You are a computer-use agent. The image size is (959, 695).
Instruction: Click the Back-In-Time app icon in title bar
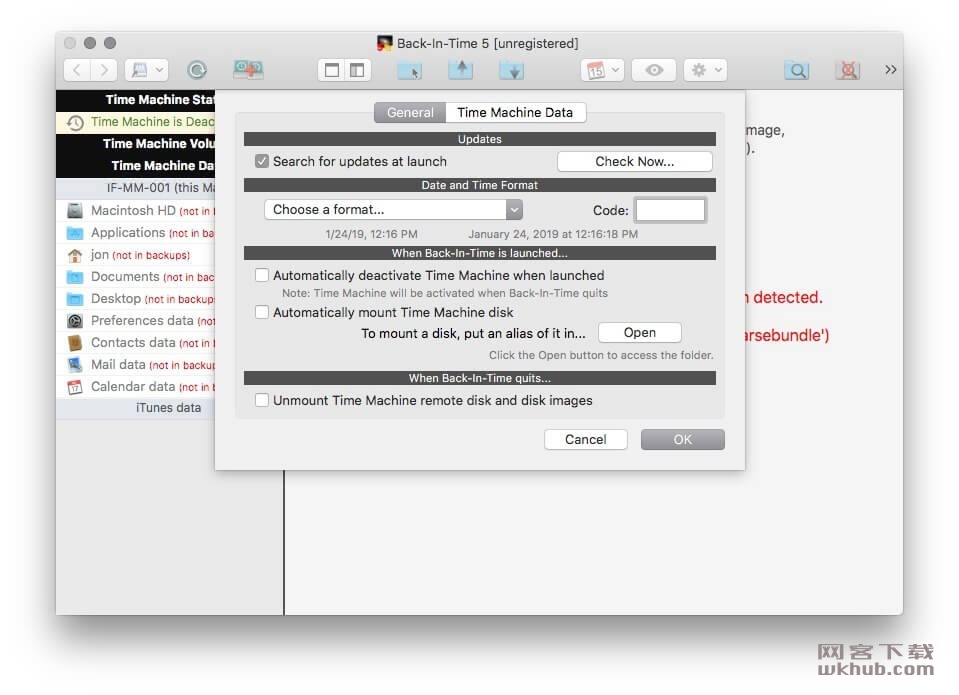385,43
